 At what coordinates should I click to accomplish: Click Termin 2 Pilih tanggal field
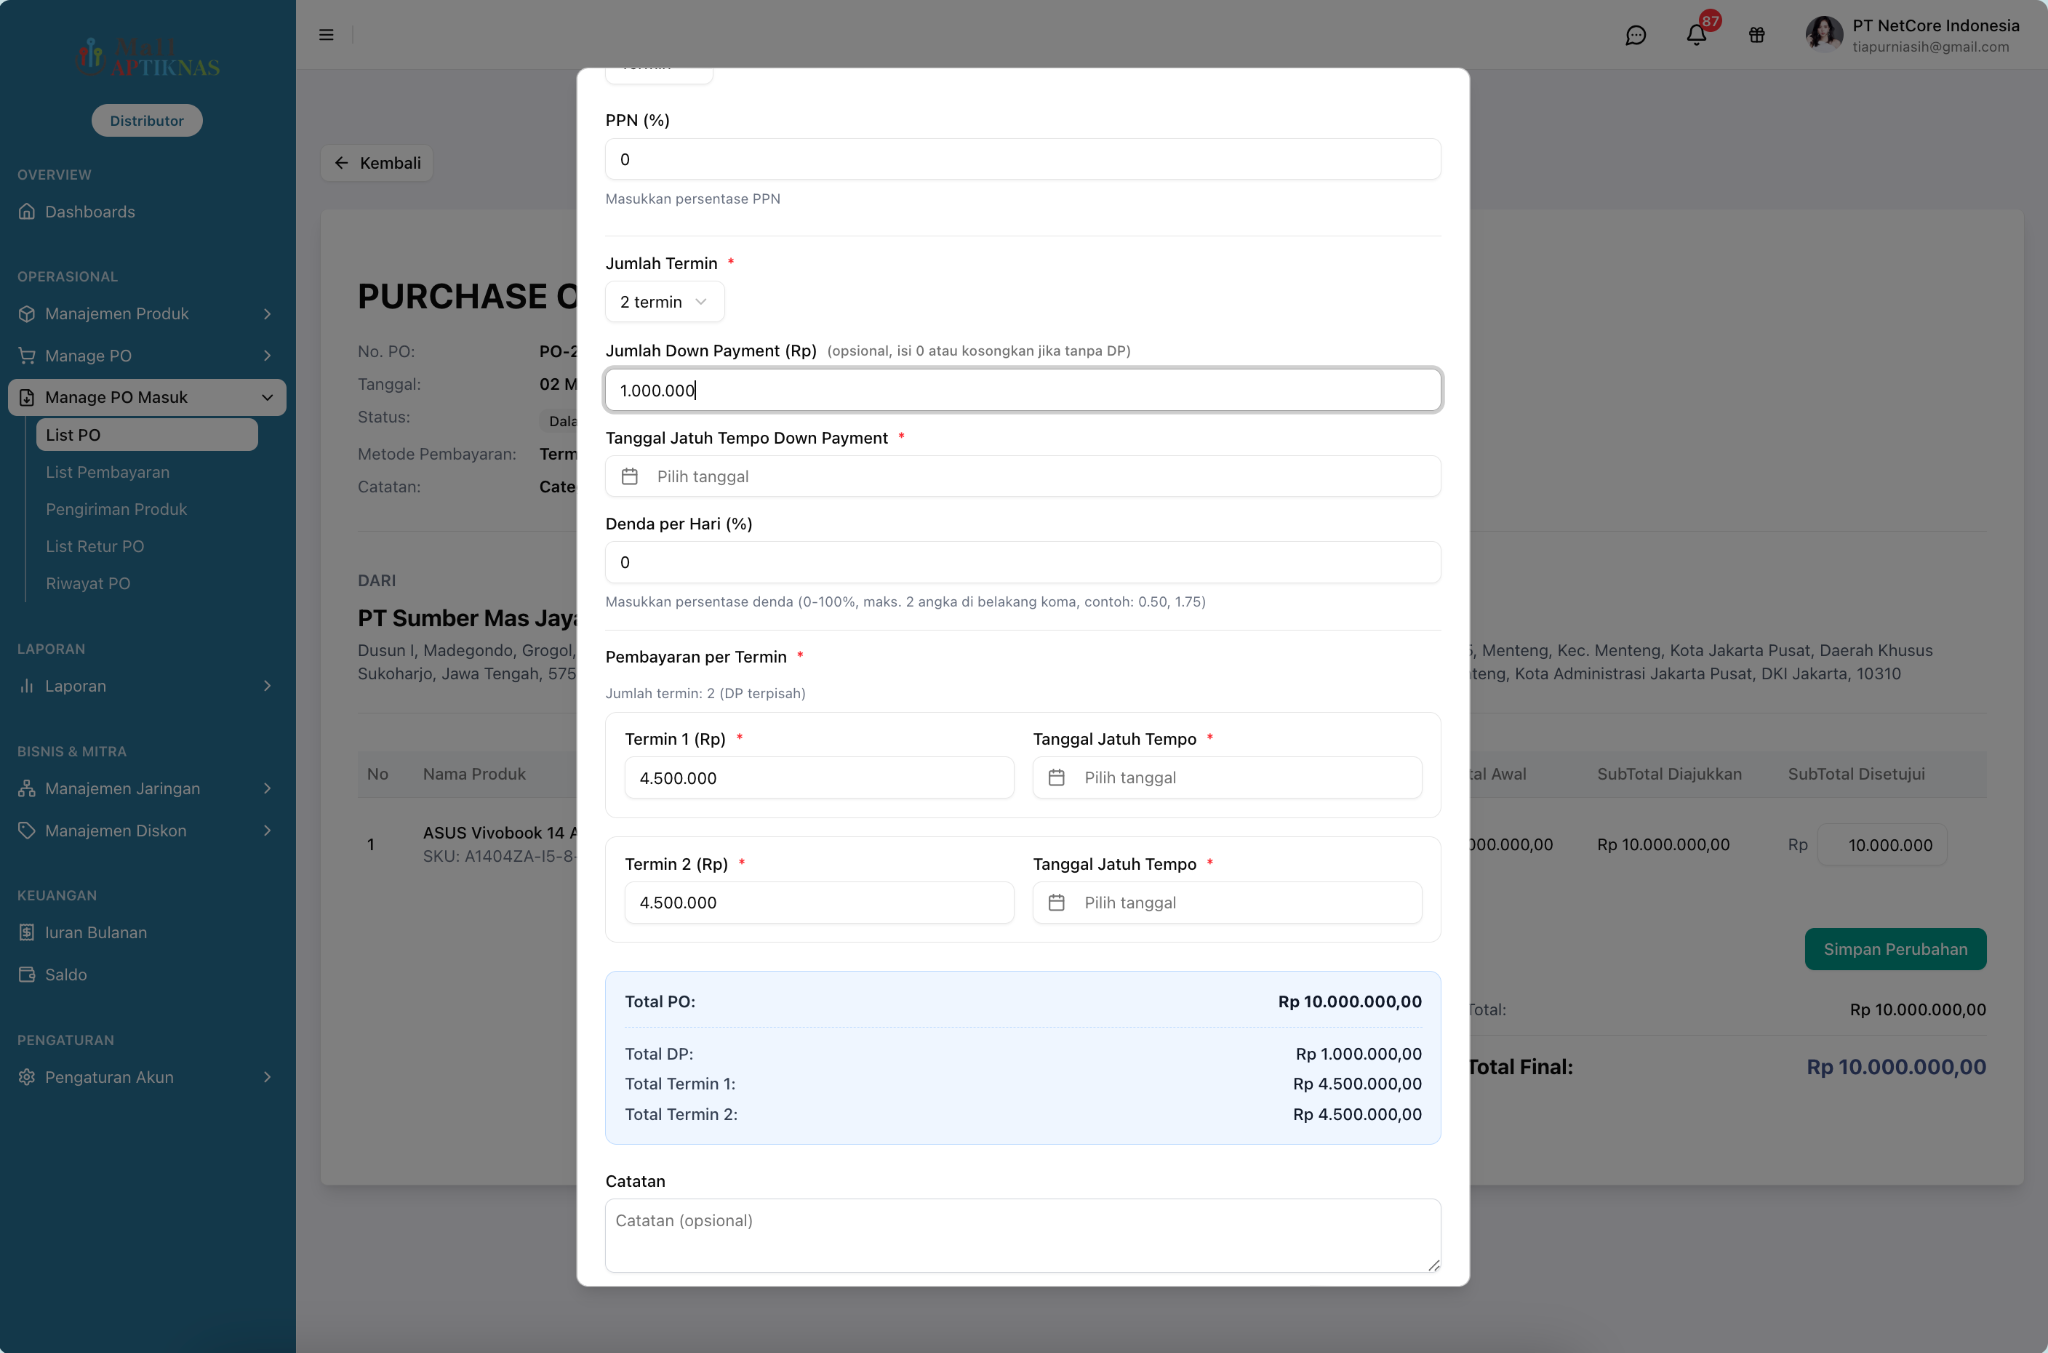pyautogui.click(x=1227, y=903)
